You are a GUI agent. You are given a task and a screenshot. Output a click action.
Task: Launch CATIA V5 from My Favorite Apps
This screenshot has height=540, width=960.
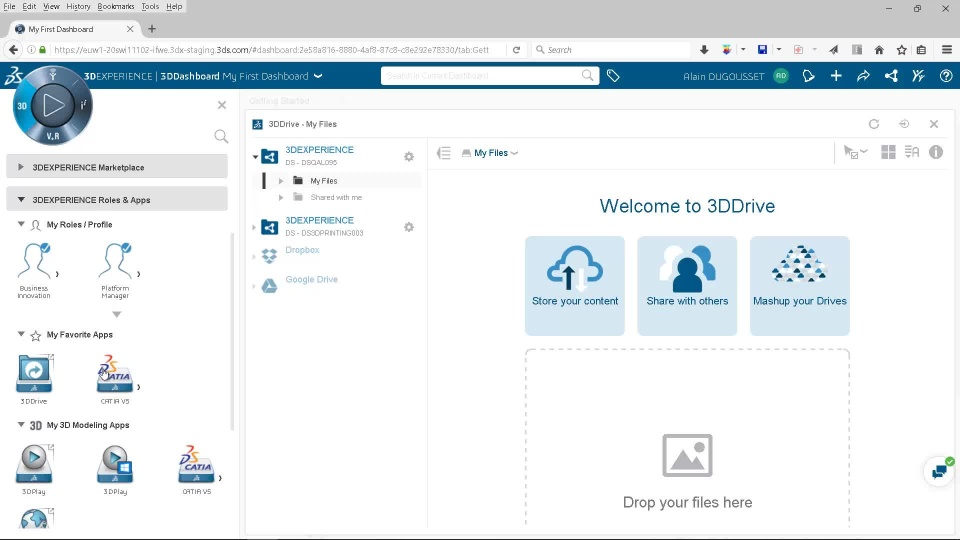pos(114,373)
